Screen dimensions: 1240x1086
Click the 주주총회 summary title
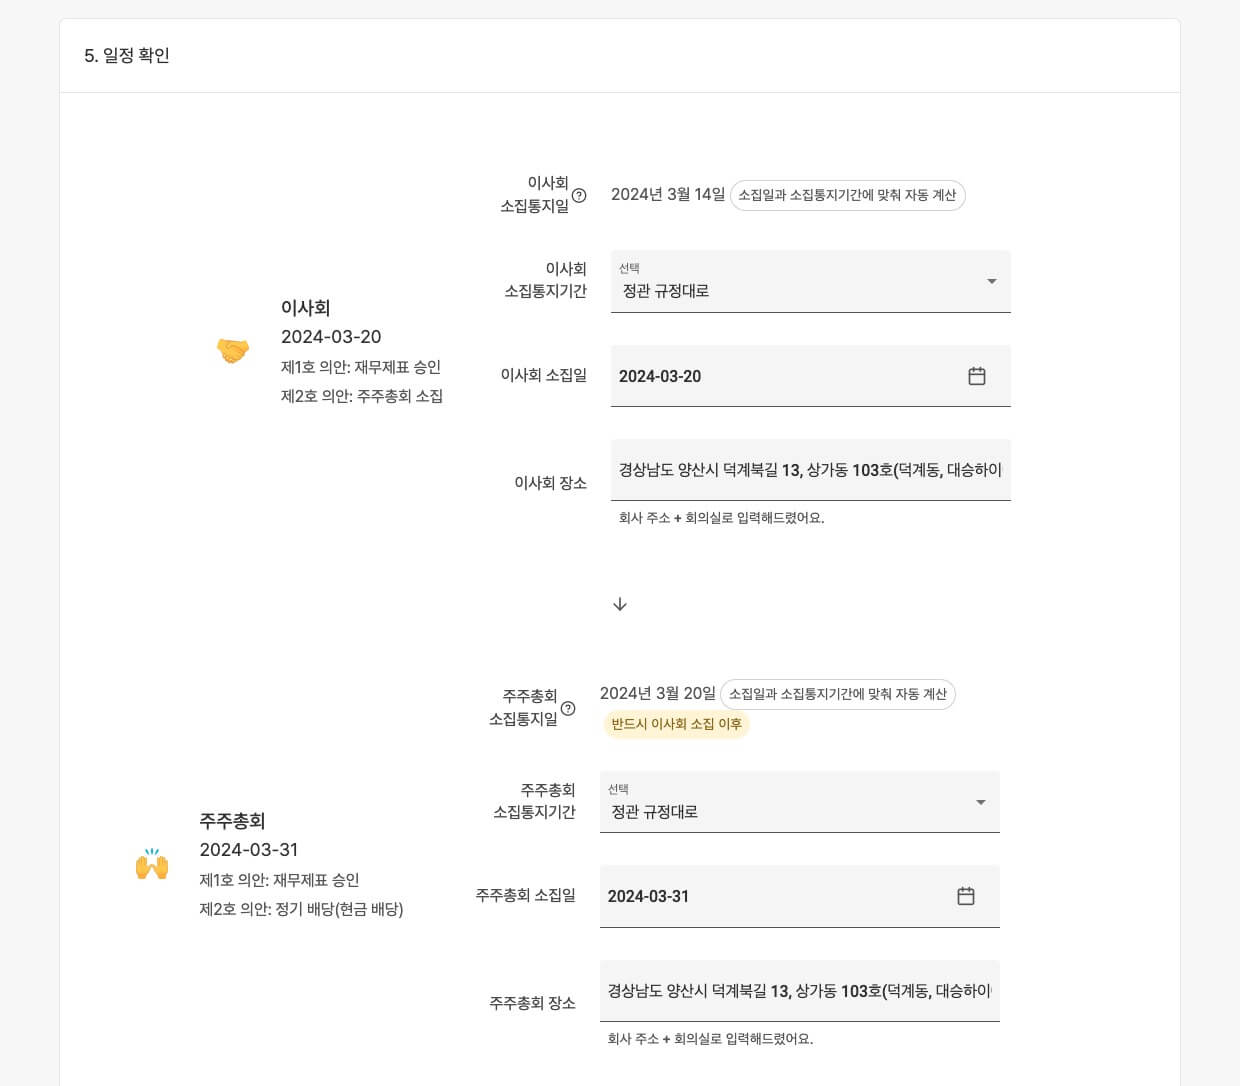tap(232, 821)
